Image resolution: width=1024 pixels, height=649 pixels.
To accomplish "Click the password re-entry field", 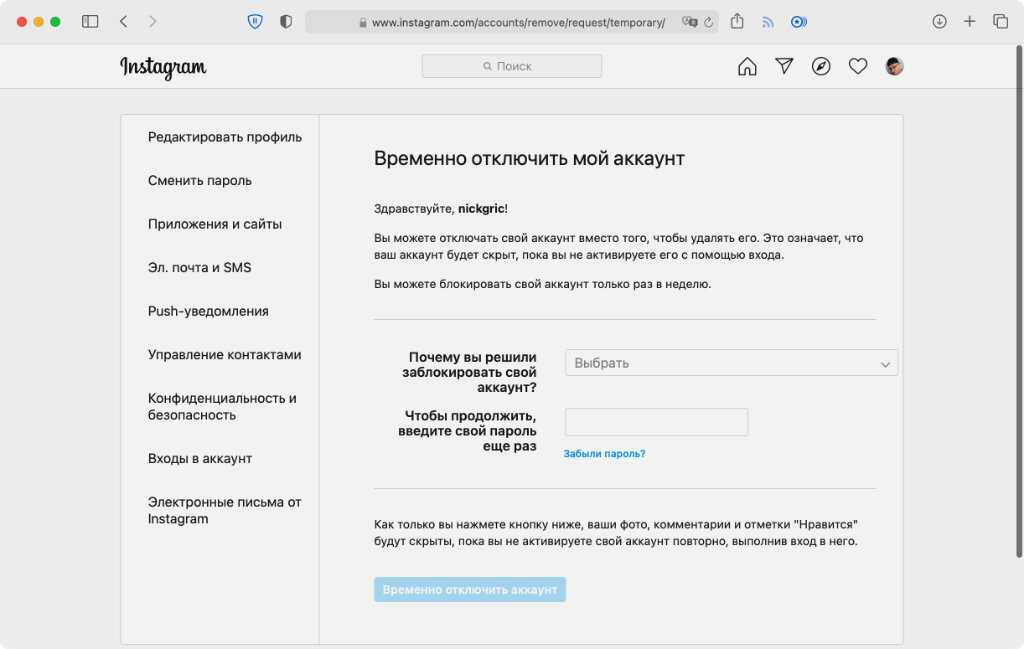I will pyautogui.click(x=656, y=422).
